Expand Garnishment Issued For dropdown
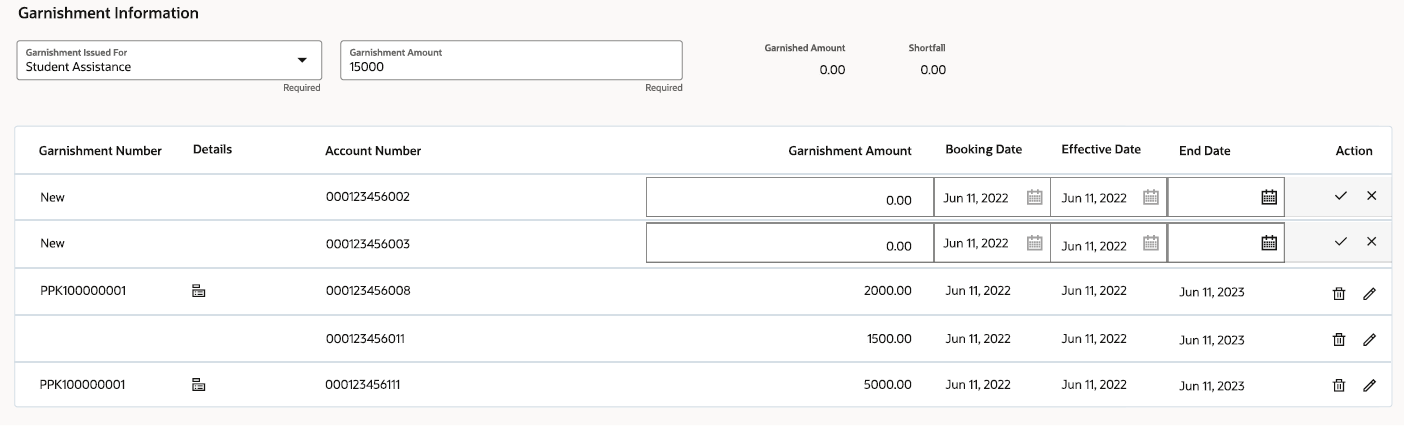This screenshot has height=430, width=1404. pyautogui.click(x=302, y=60)
